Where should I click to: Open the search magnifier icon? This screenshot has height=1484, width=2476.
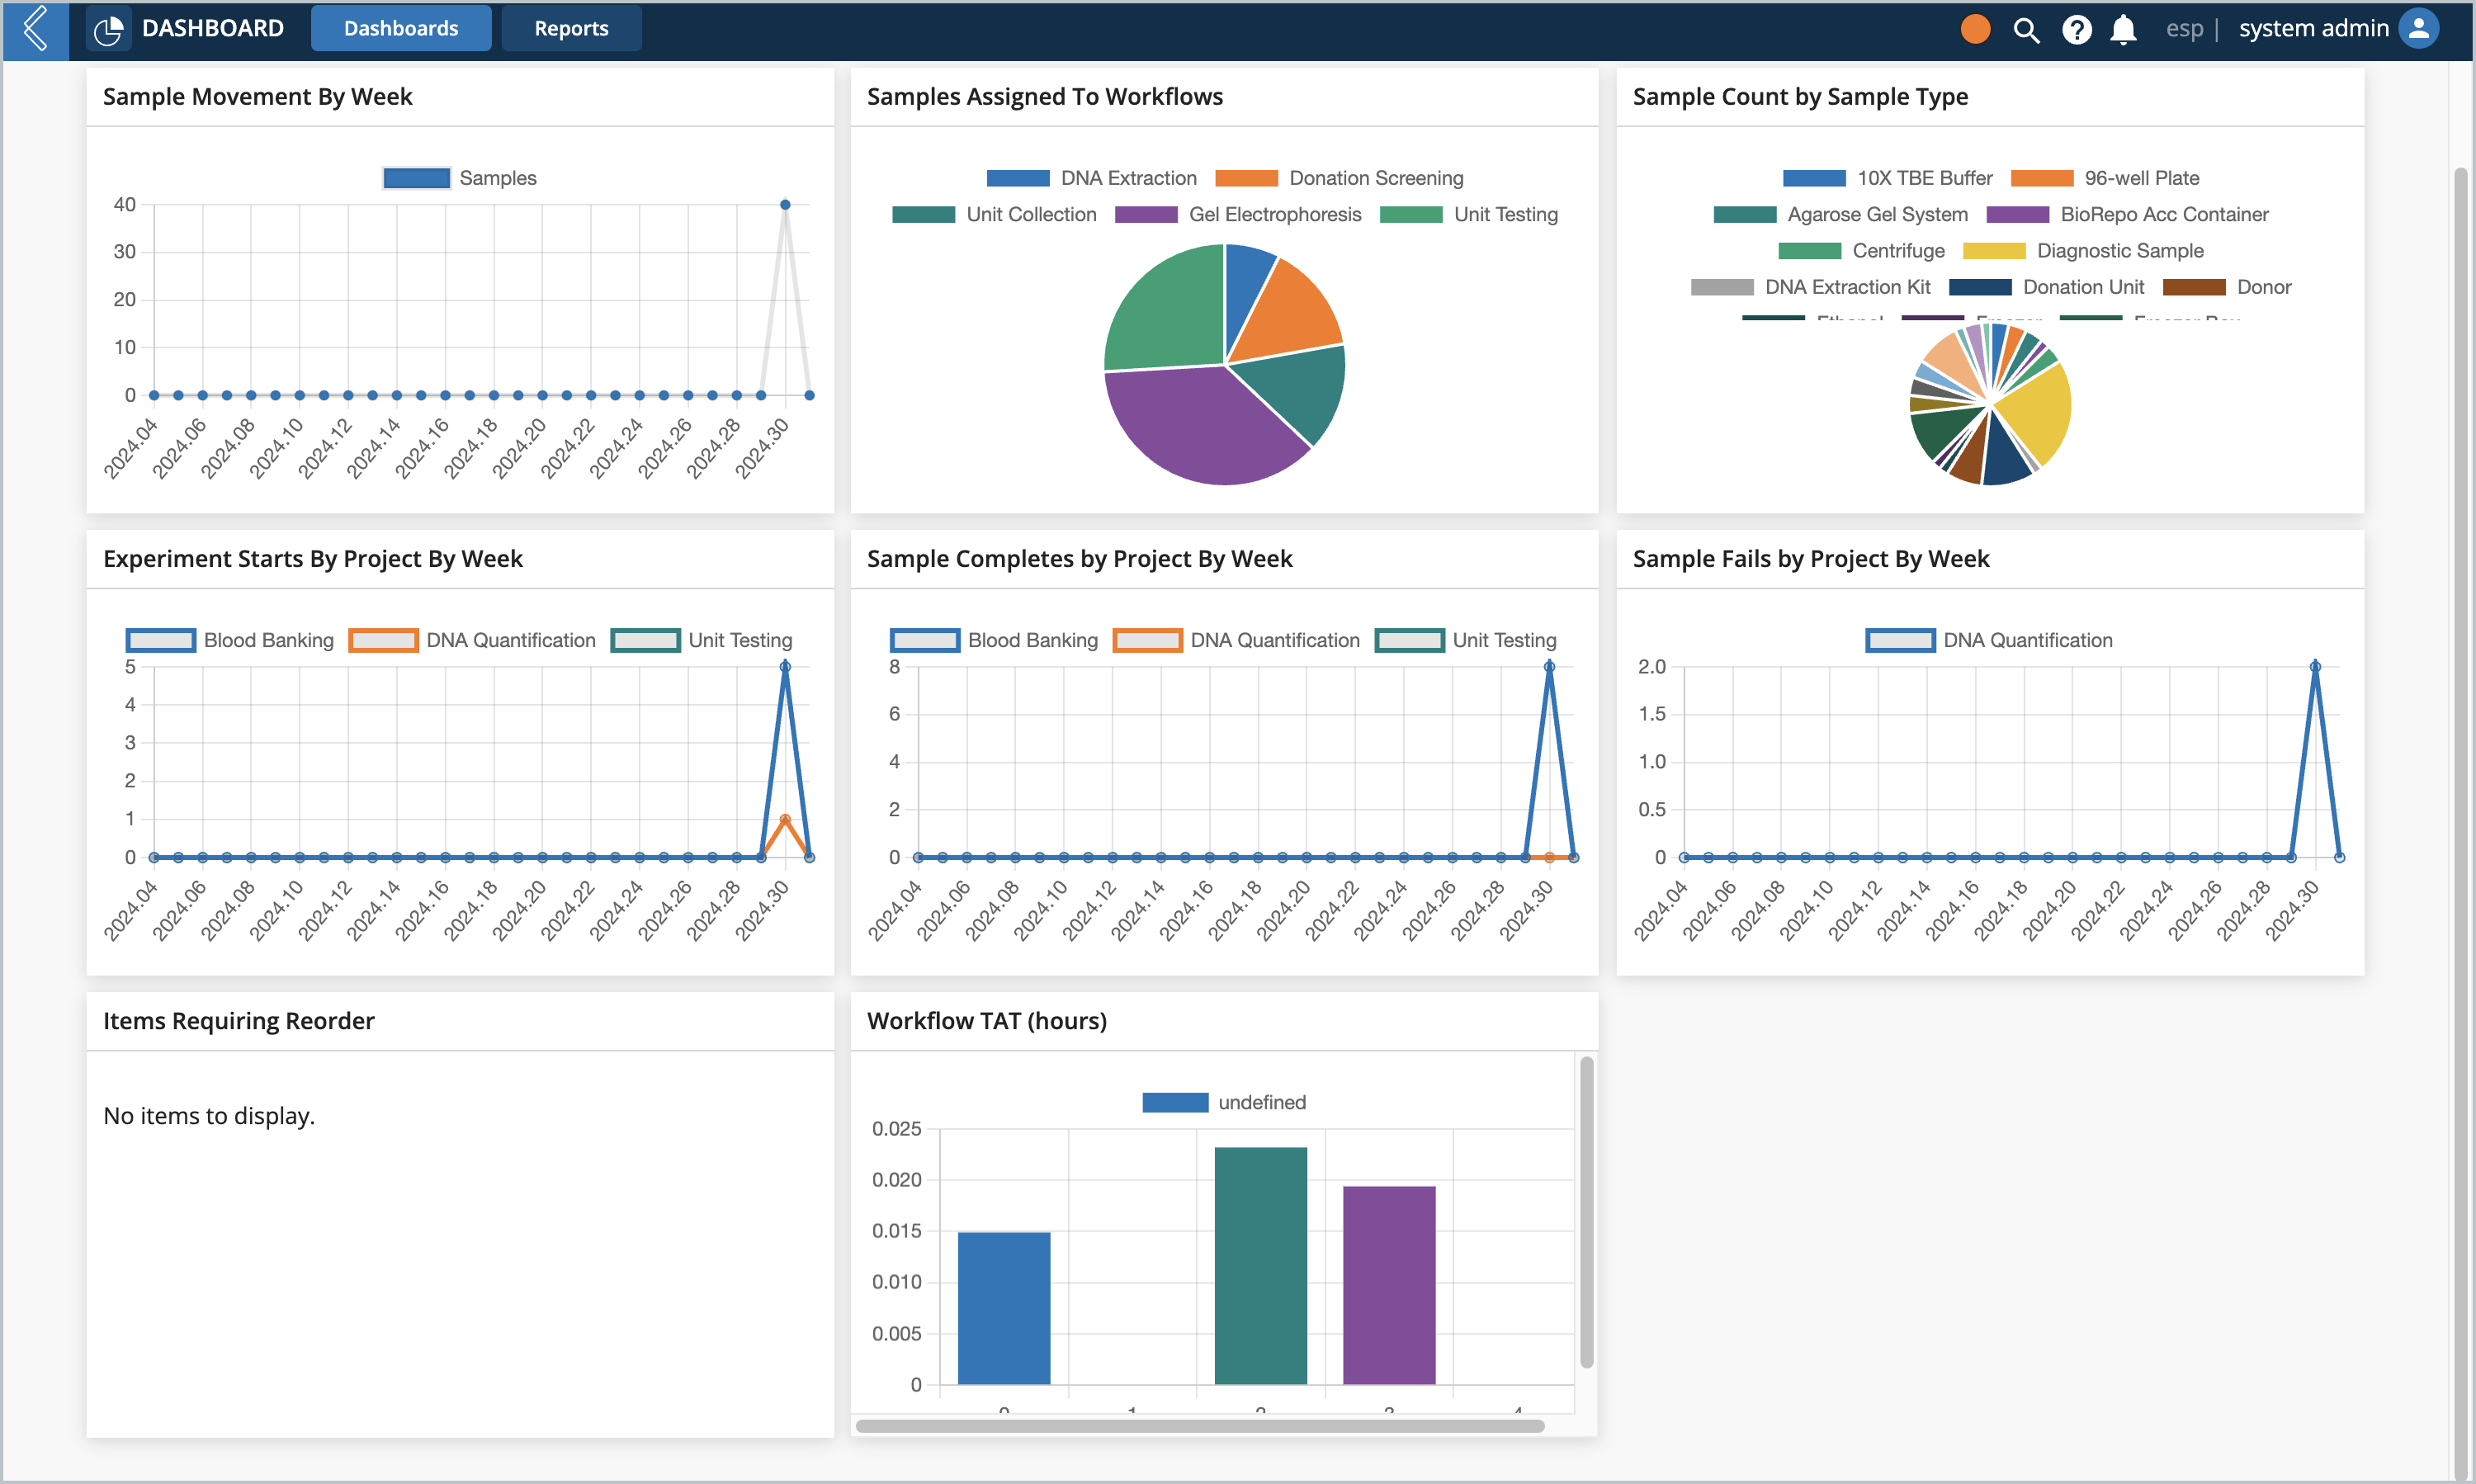[2025, 30]
